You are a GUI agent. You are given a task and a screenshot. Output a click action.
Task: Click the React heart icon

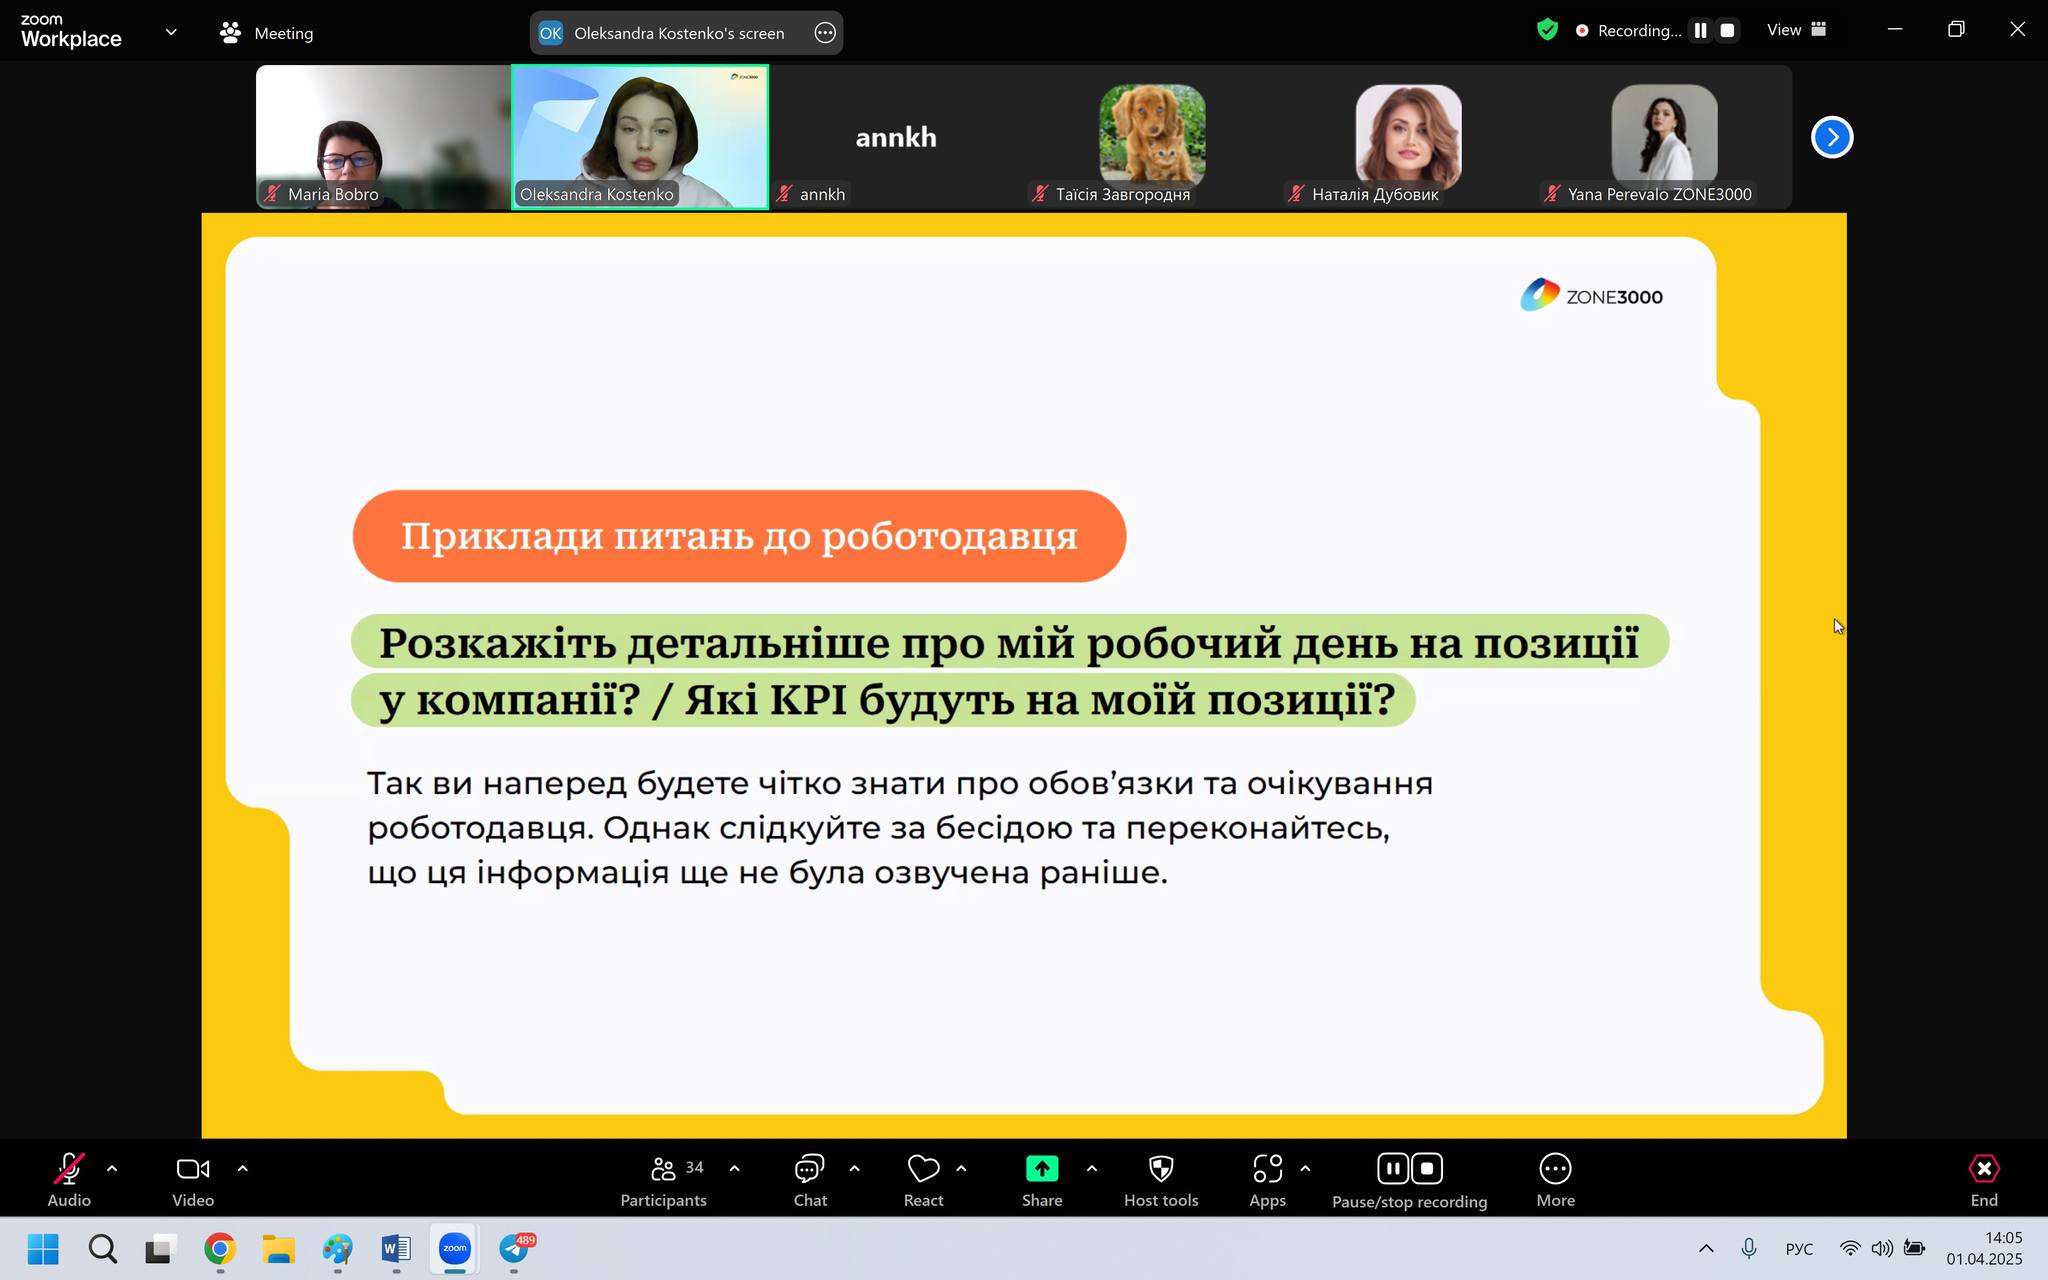coord(923,1170)
